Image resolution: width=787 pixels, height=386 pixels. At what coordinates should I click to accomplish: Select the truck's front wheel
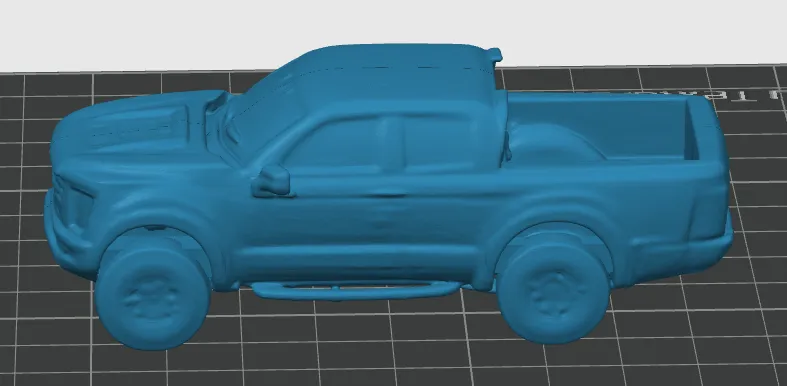[152, 291]
